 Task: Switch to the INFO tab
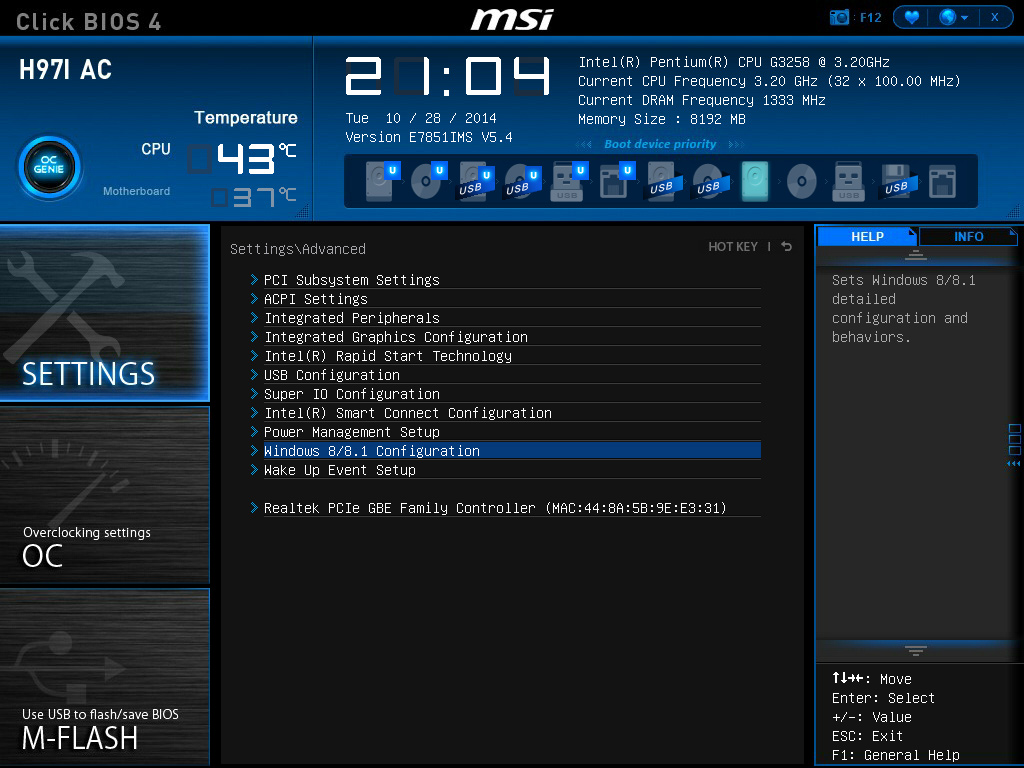tap(968, 237)
